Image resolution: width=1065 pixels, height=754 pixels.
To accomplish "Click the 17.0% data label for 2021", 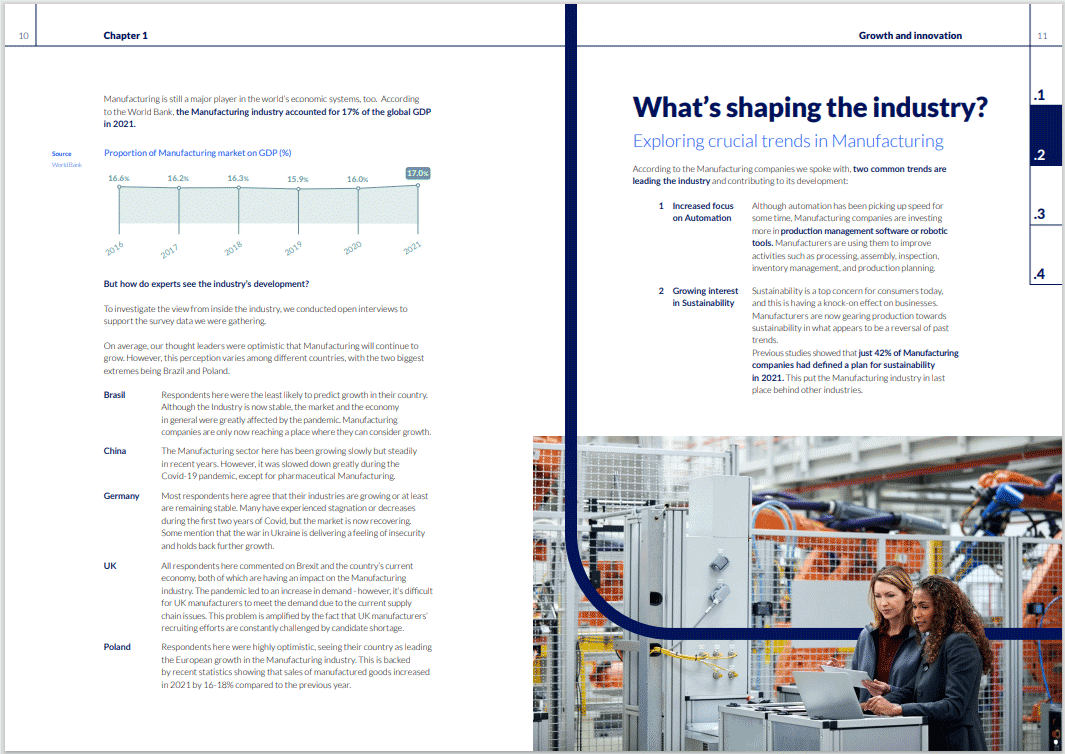I will pyautogui.click(x=418, y=173).
